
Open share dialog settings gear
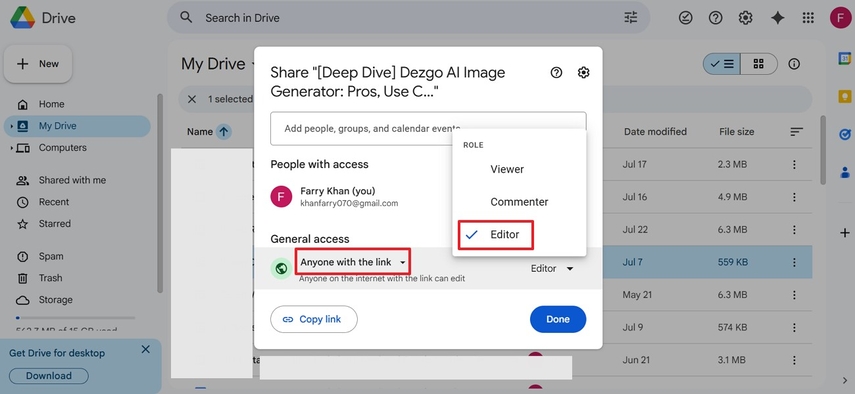coord(583,72)
